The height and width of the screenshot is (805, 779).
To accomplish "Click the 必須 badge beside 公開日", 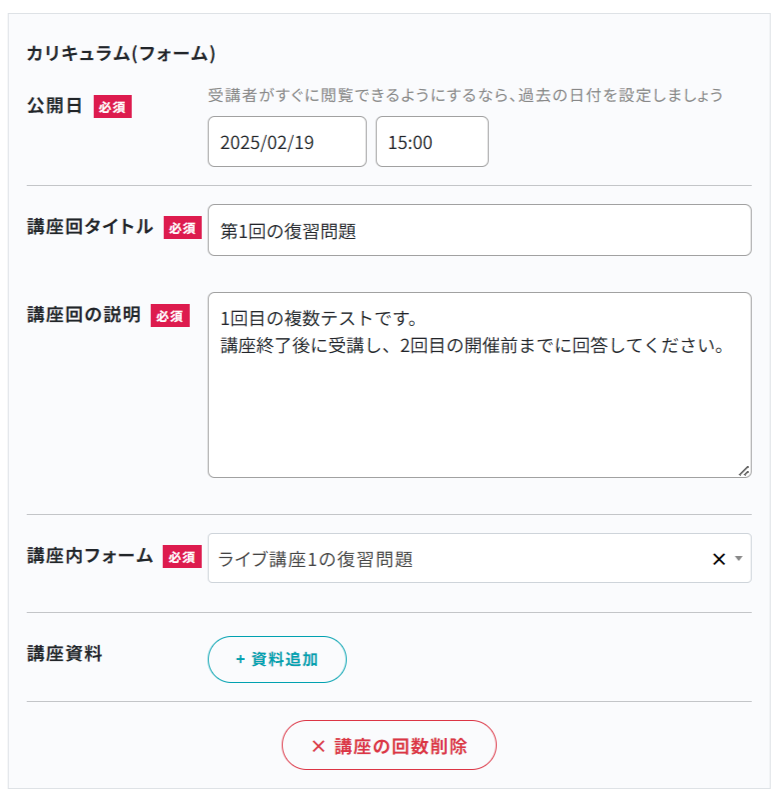I will 113,107.
